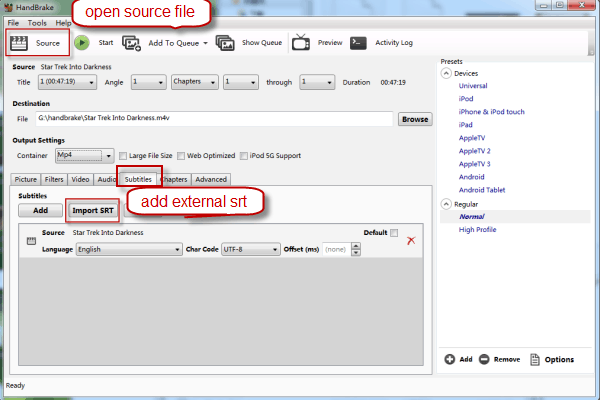Switch to the Advanced tab
The image size is (600, 400).
pos(211,179)
